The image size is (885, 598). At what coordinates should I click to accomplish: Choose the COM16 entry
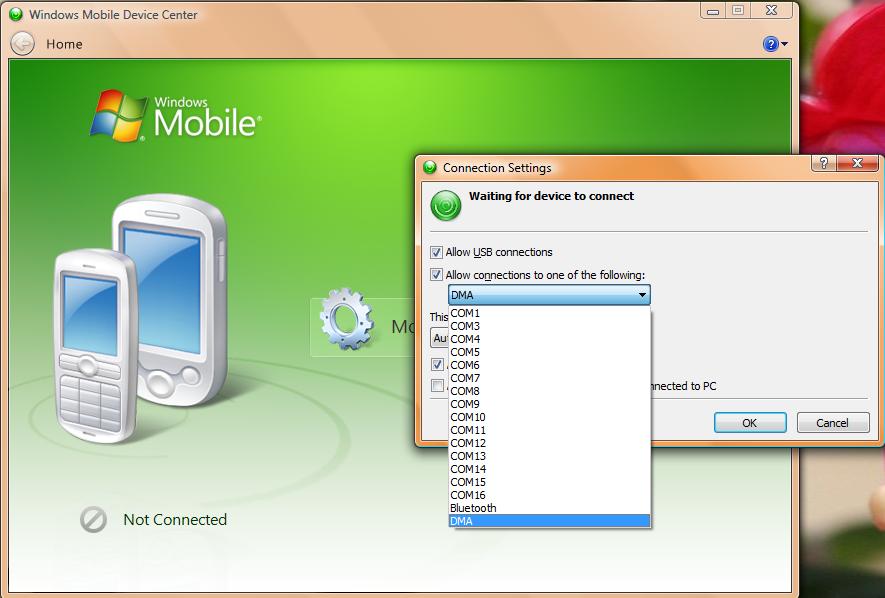coord(550,495)
